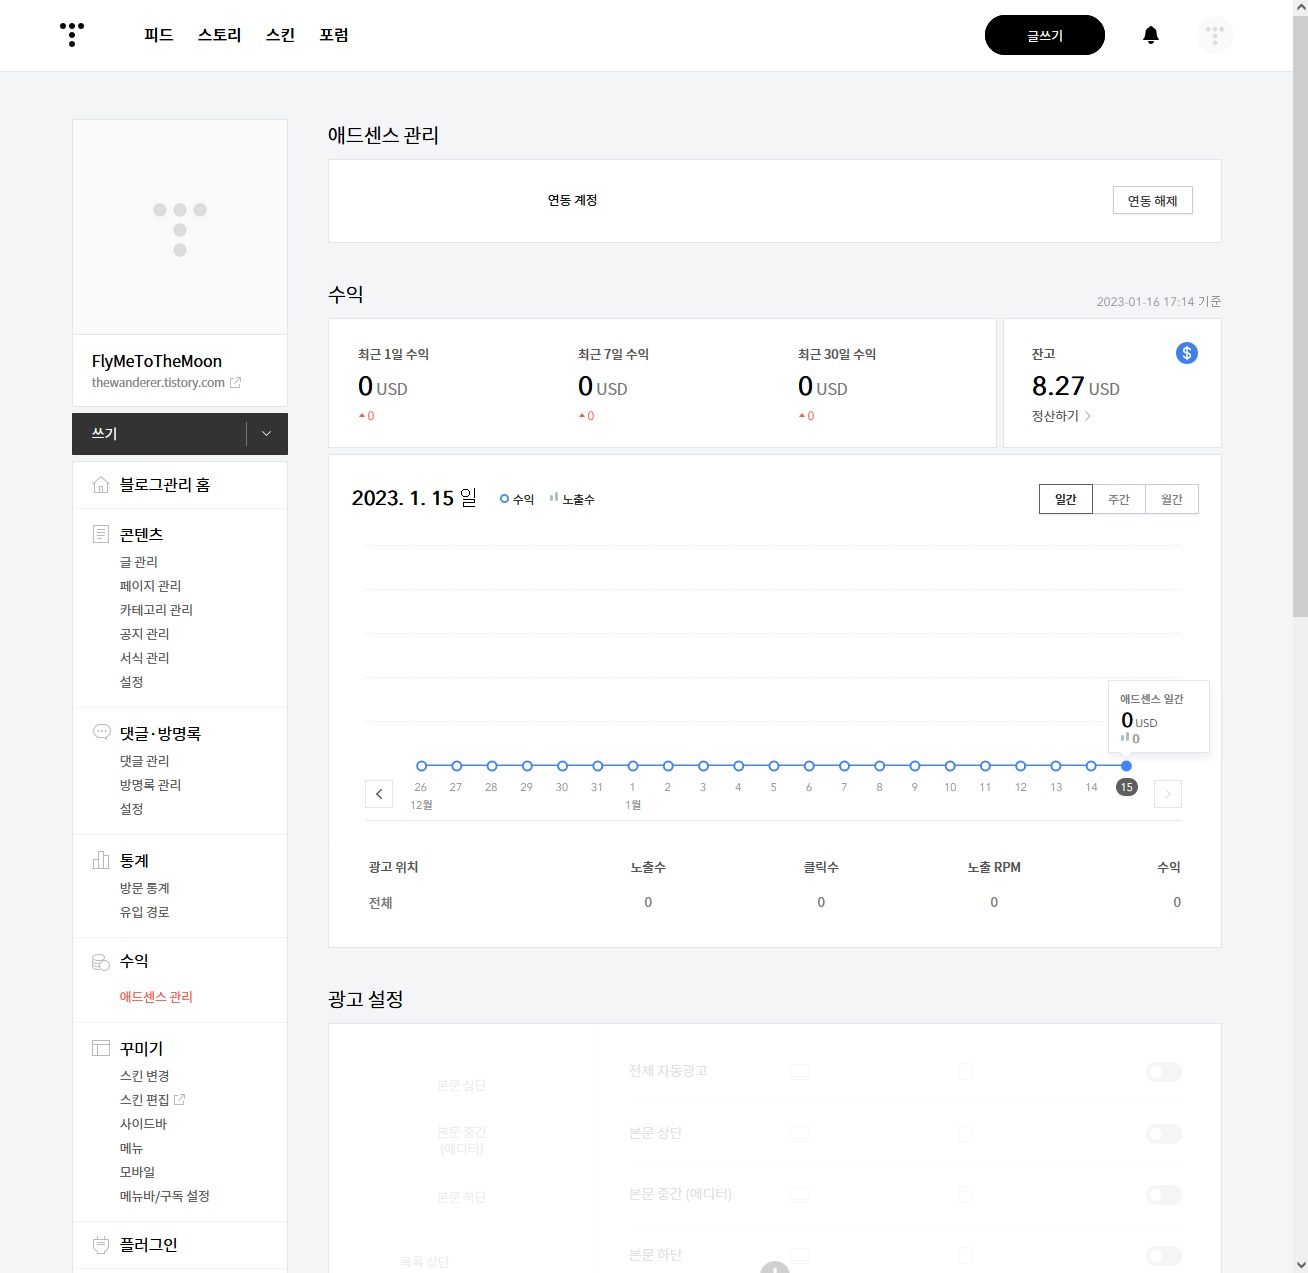Select chart point for January 8

pos(880,766)
